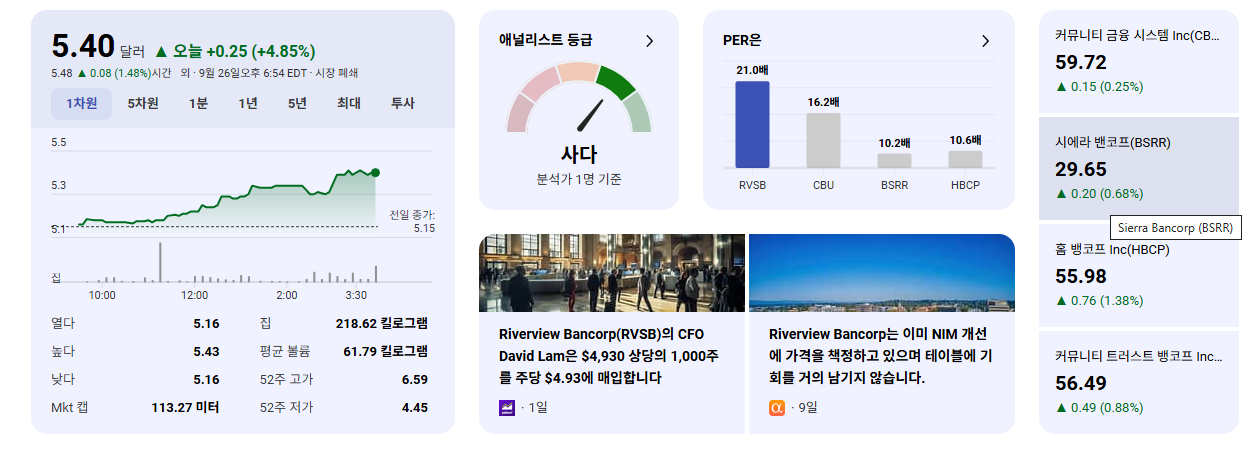
Task: Click the analyst gauge needle
Action: pos(590,116)
